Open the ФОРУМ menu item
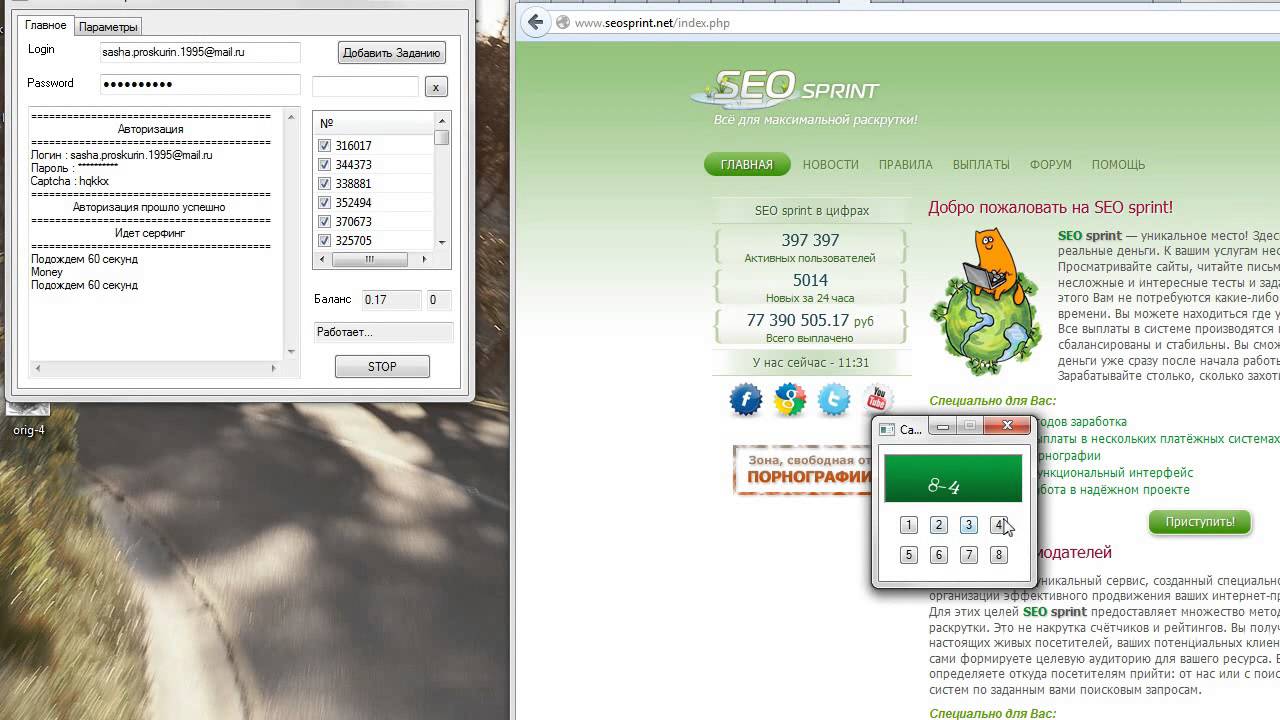Screen dimensions: 1280x720 pos(1050,165)
